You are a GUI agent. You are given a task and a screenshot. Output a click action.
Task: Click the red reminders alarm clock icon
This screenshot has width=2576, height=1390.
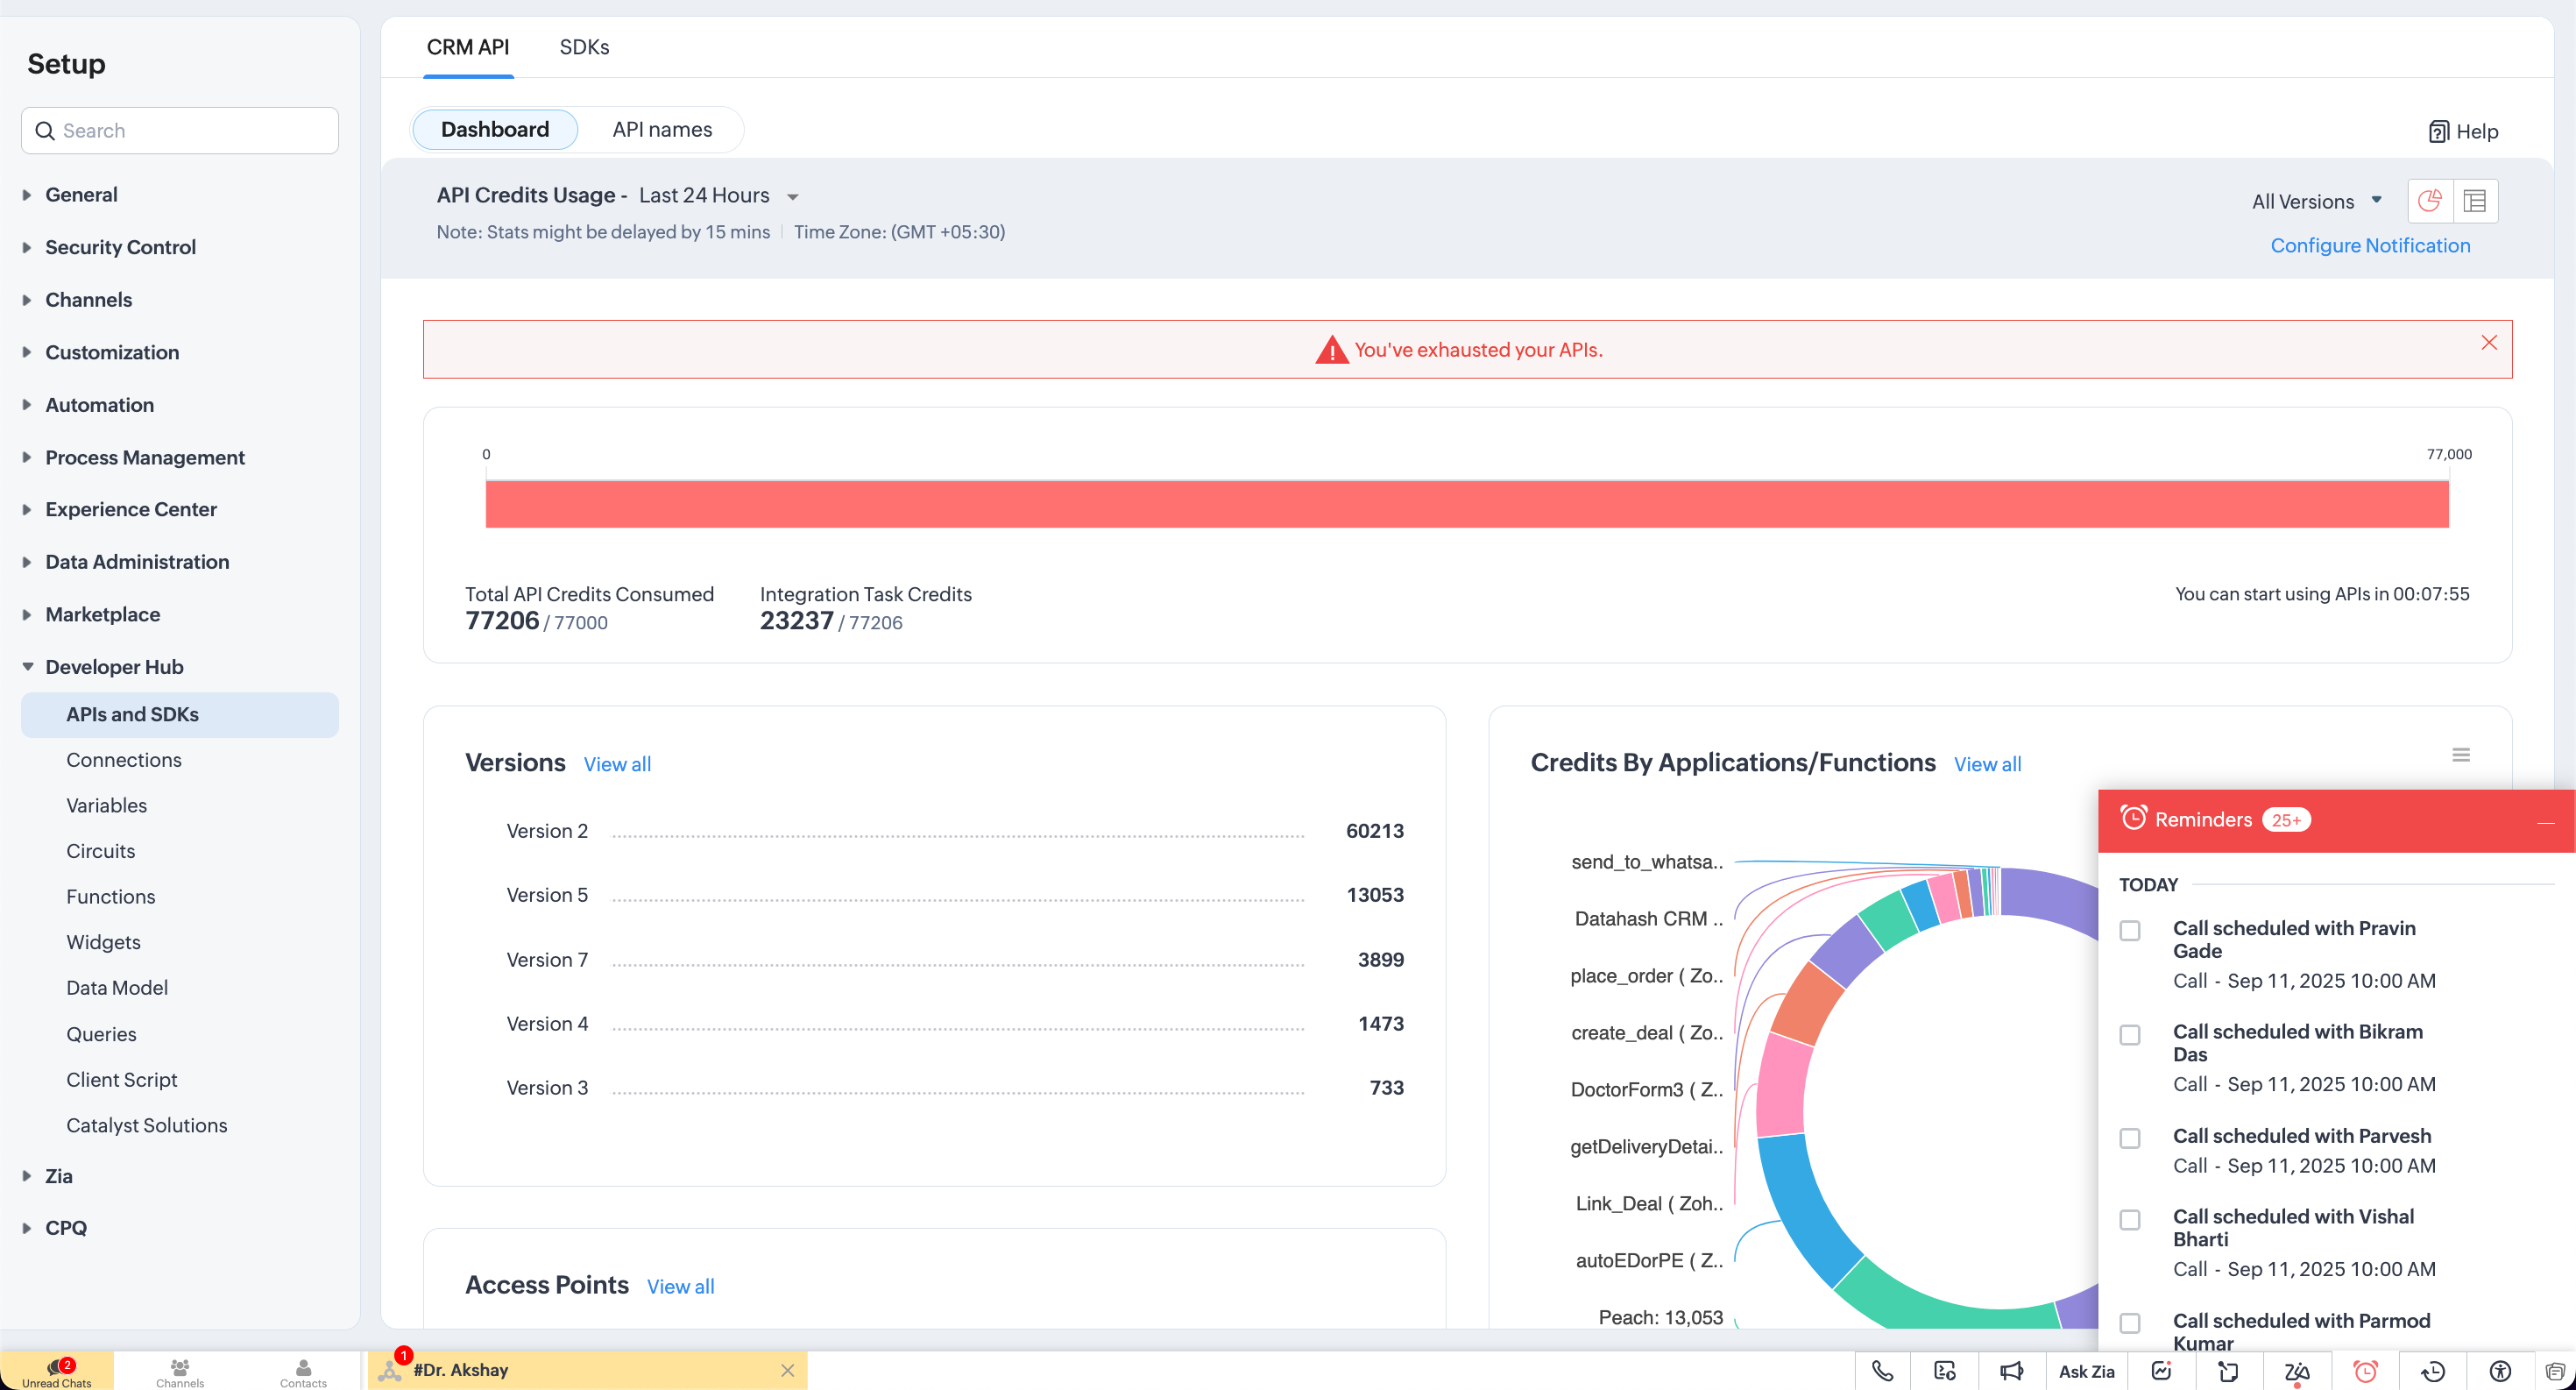click(2365, 1371)
